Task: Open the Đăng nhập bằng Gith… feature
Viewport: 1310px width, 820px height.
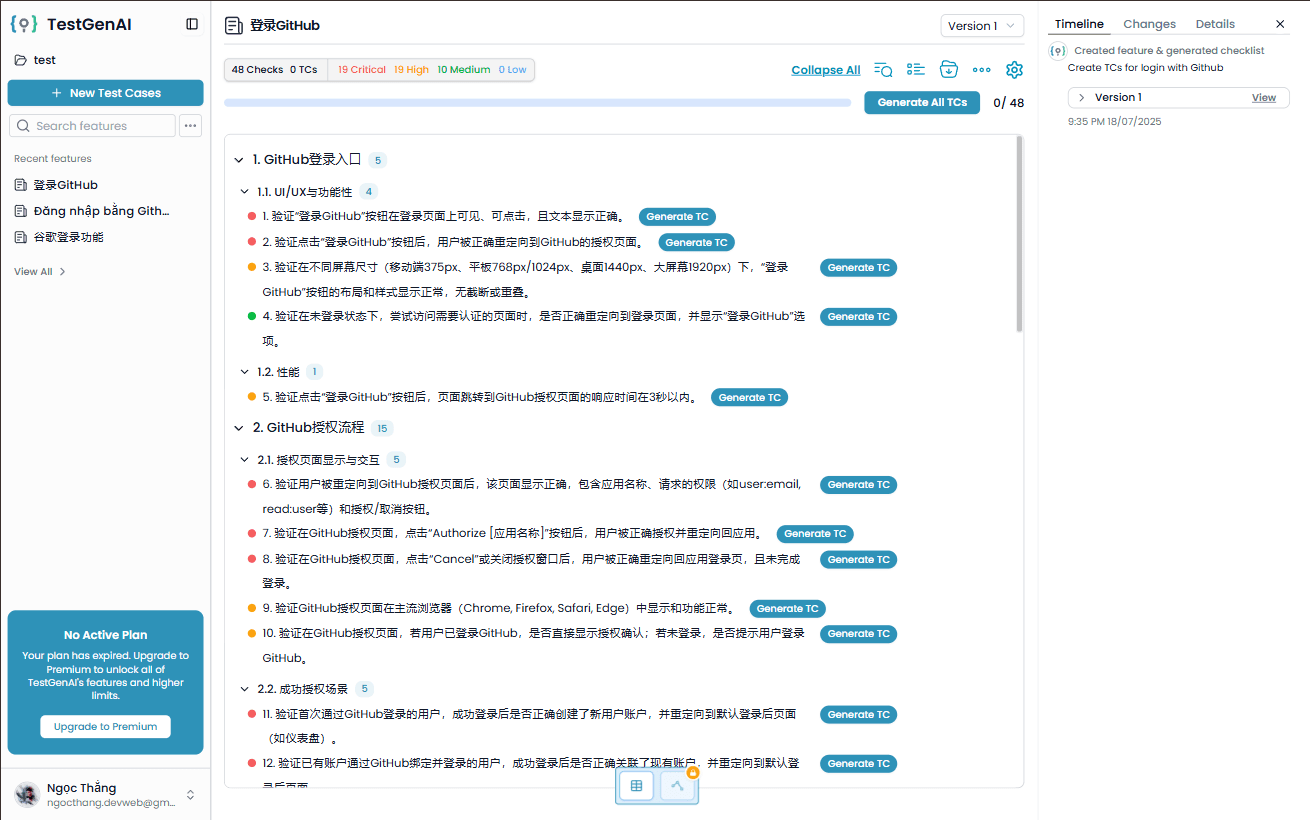Action: (x=92, y=211)
